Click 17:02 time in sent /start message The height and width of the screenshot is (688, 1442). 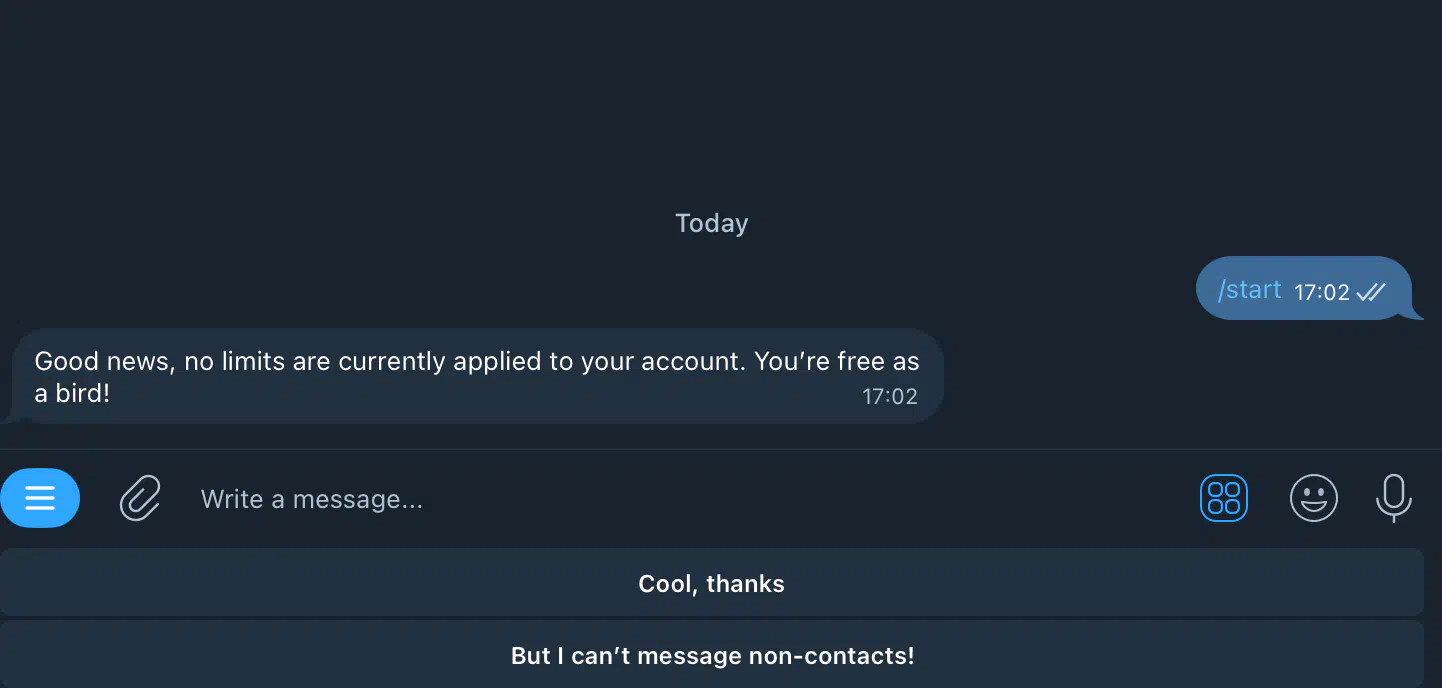[x=1322, y=292]
